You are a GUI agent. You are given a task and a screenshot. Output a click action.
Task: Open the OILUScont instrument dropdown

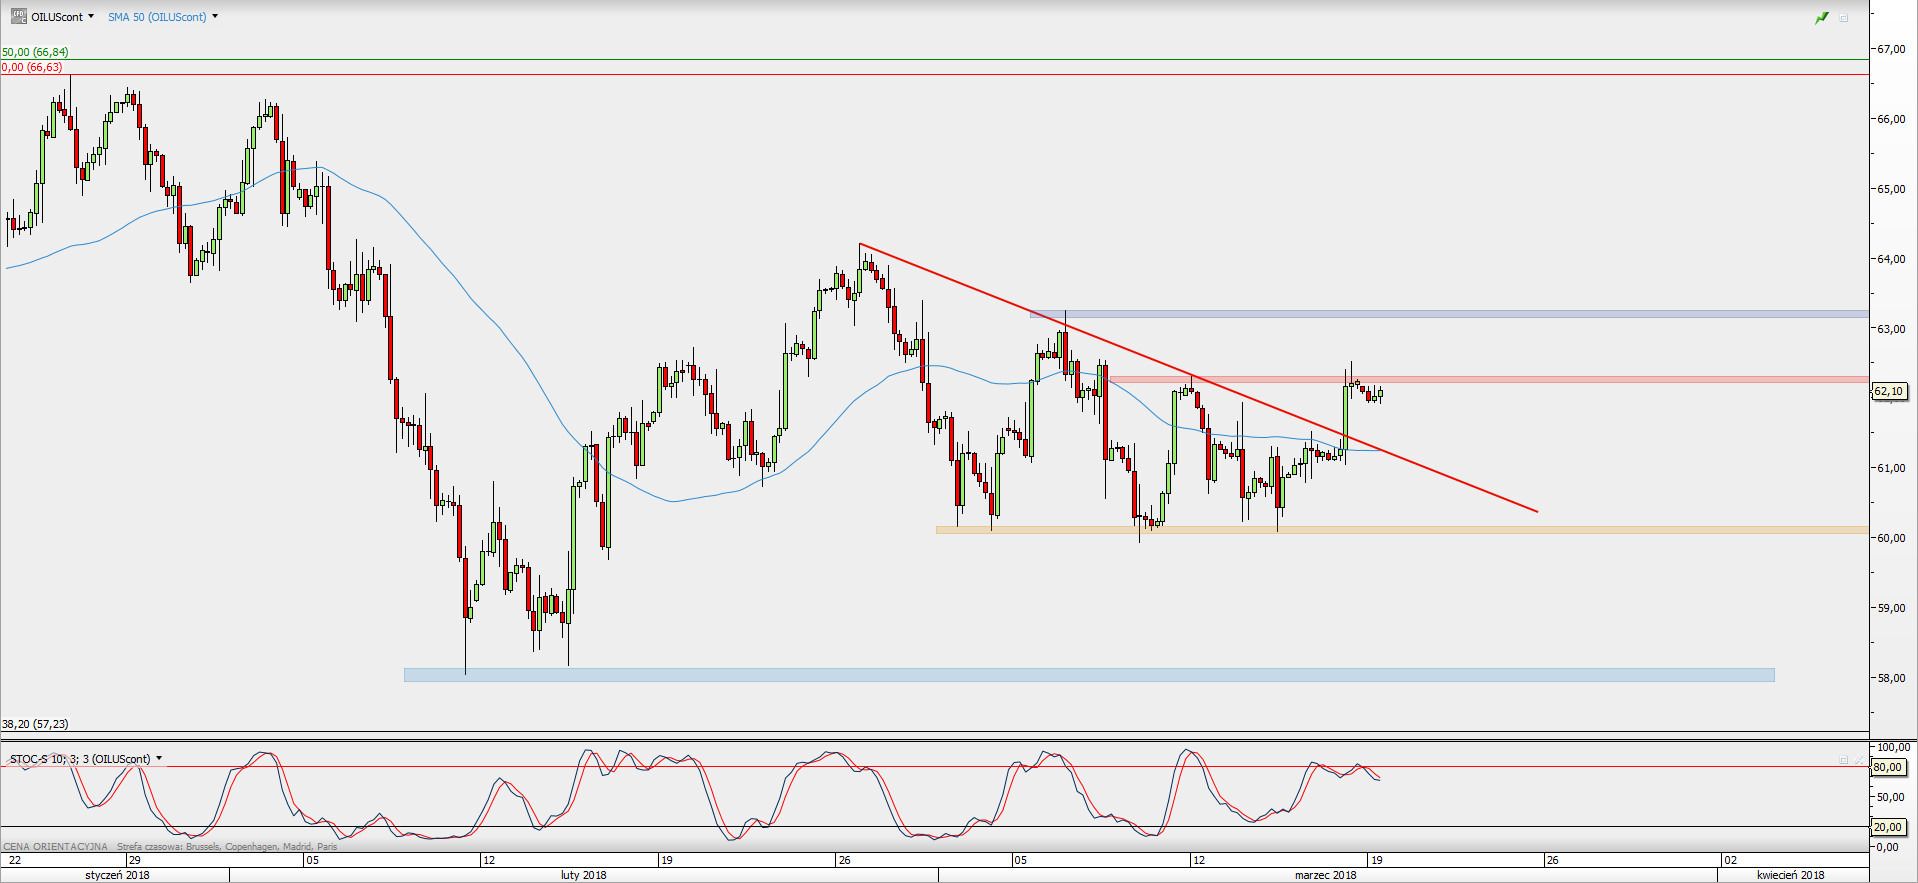pos(91,17)
